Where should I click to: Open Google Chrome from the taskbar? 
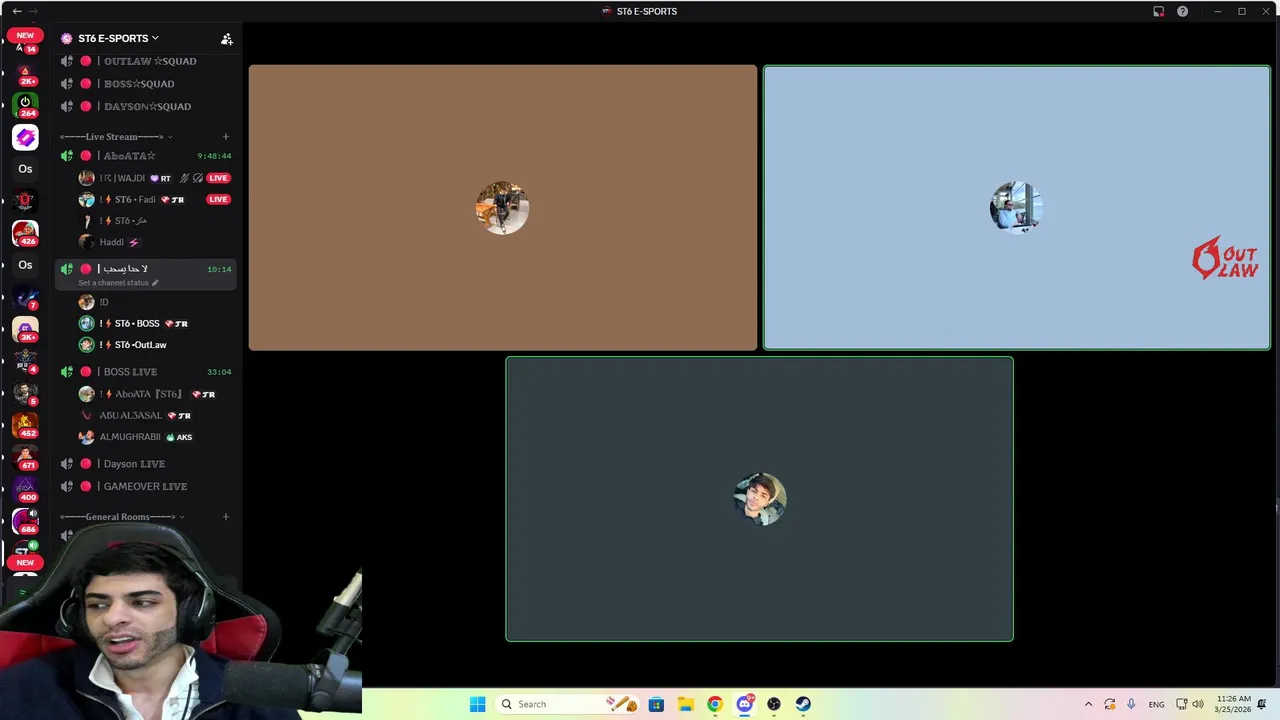tap(714, 704)
